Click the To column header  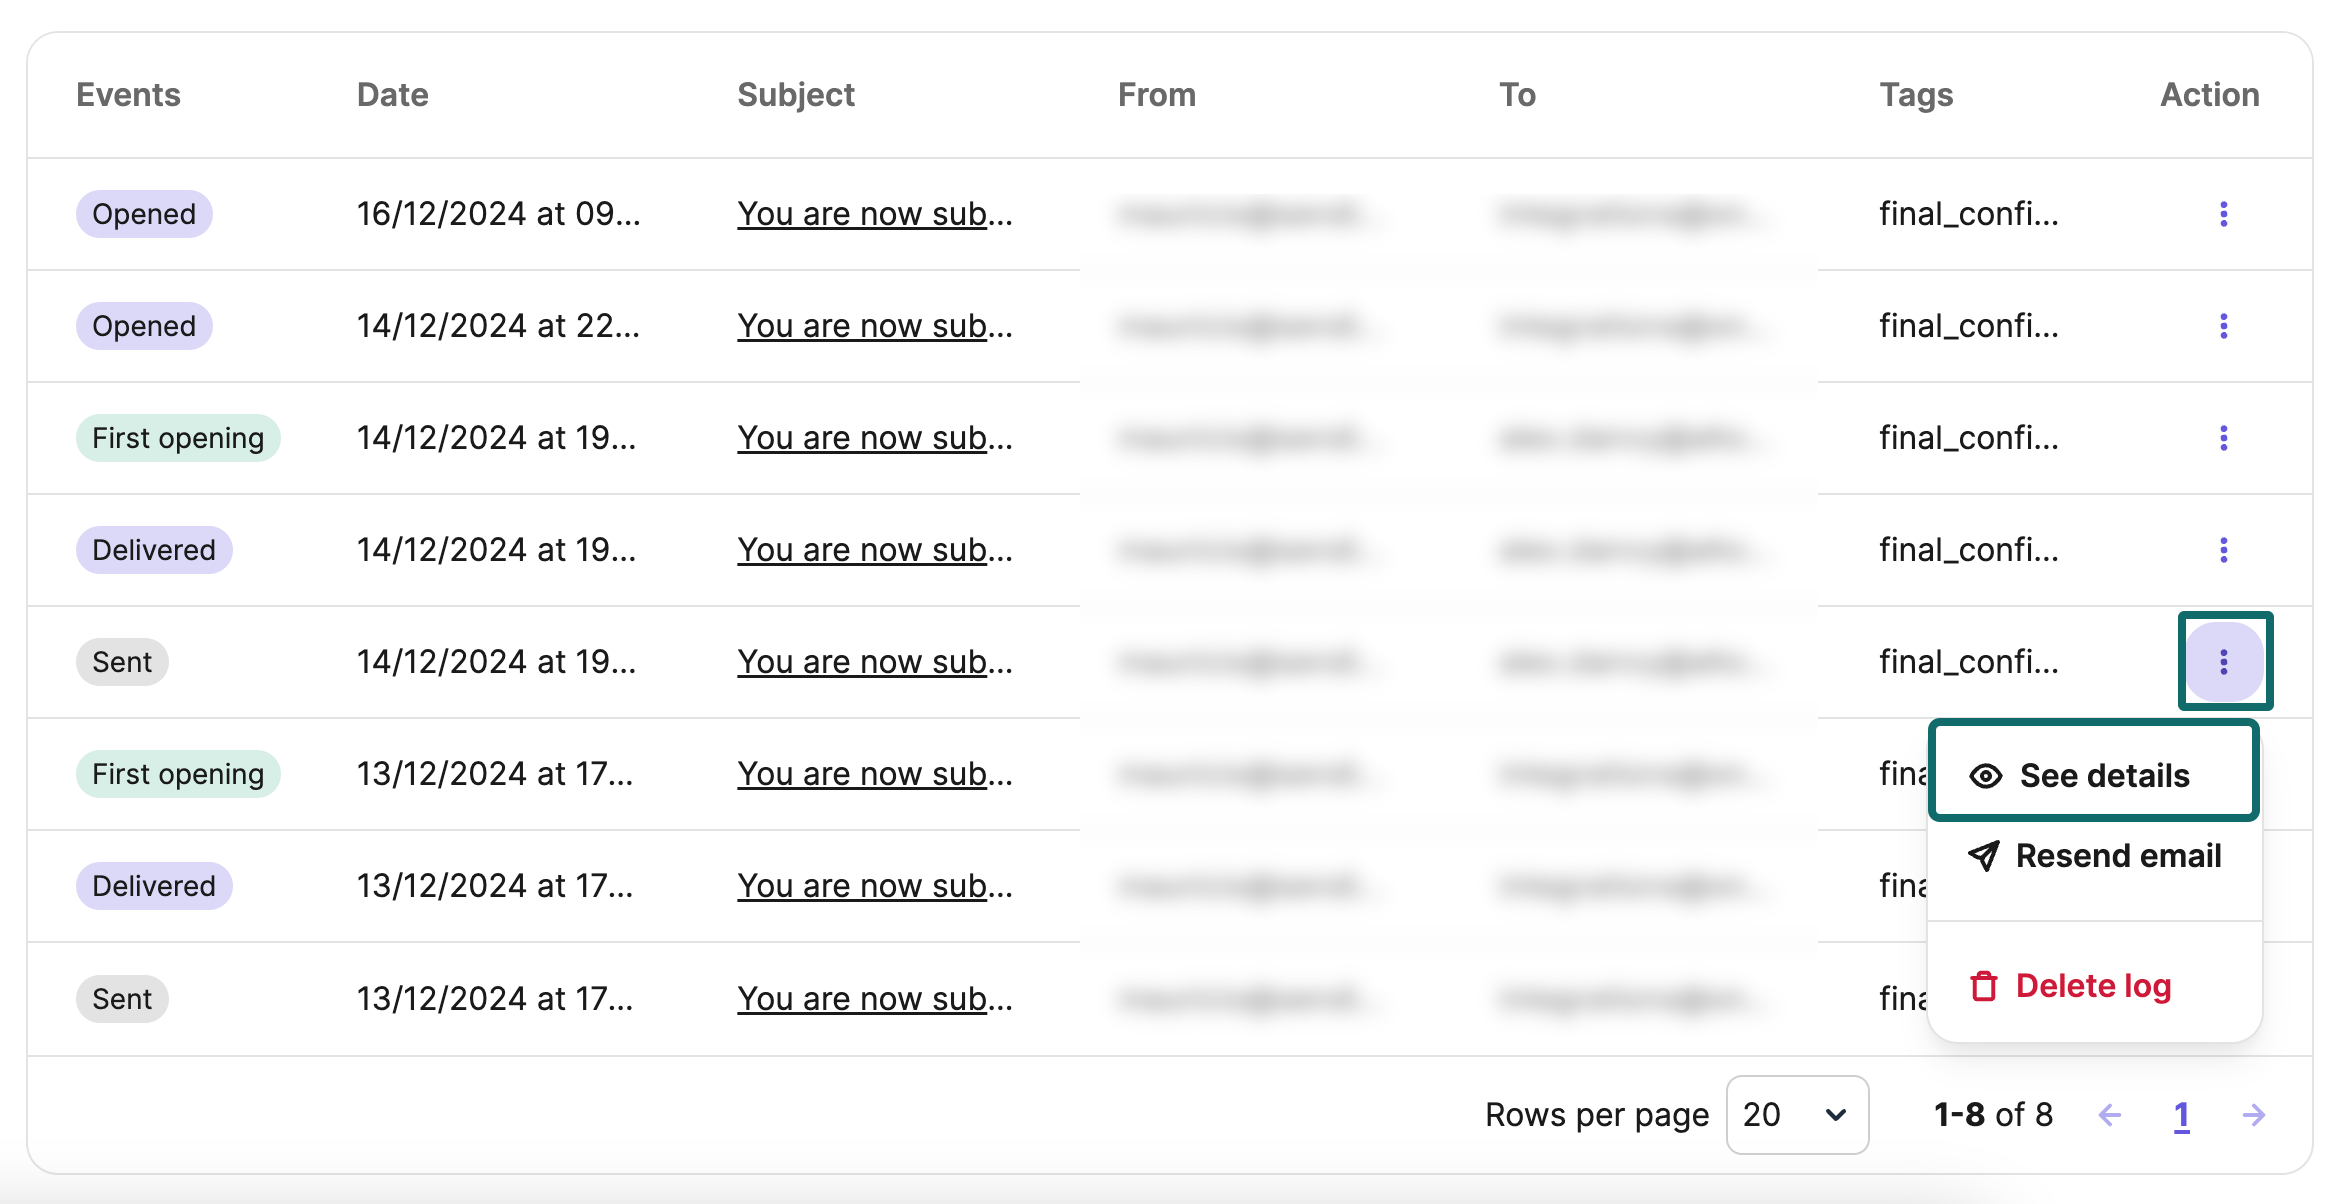coord(1517,94)
